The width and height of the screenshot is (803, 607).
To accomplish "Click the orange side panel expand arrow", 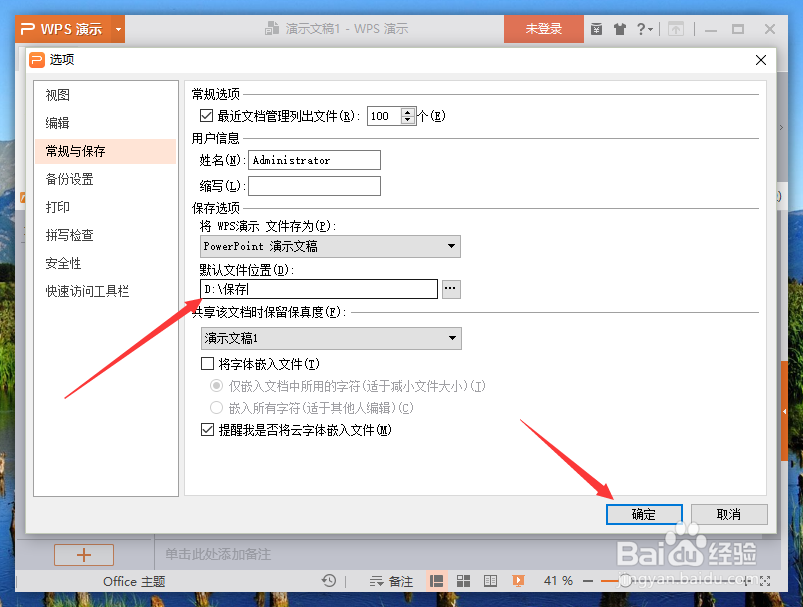I will [784, 411].
